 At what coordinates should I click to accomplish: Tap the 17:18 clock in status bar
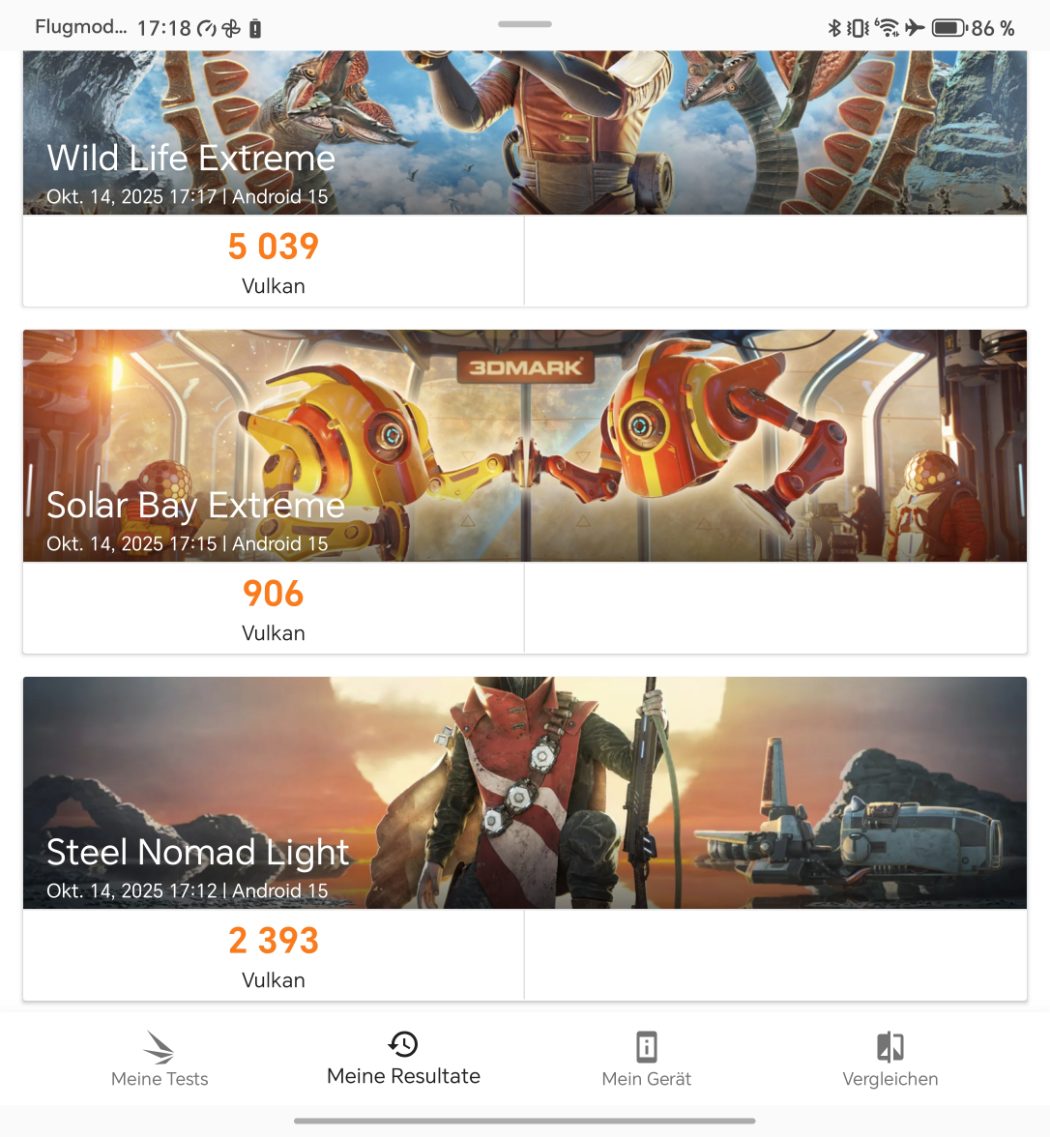[163, 28]
